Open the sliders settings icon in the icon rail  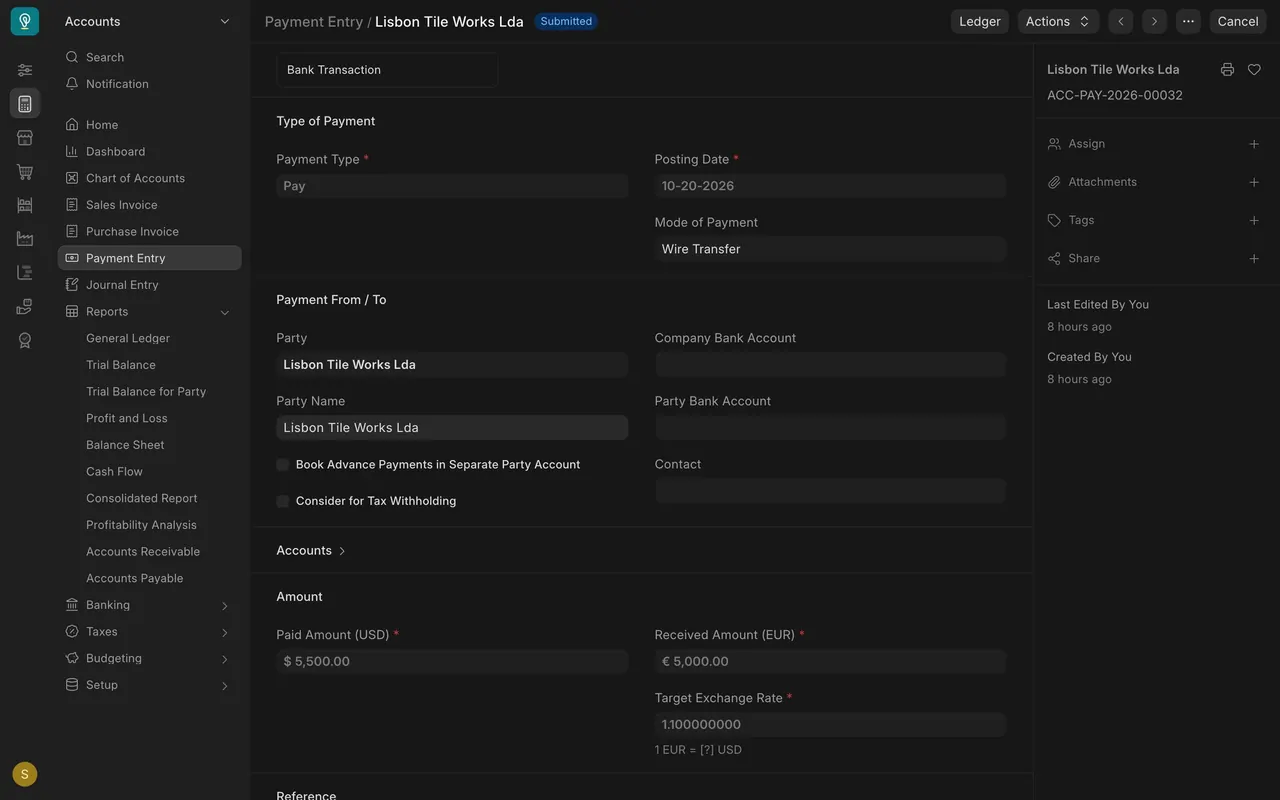pos(25,69)
